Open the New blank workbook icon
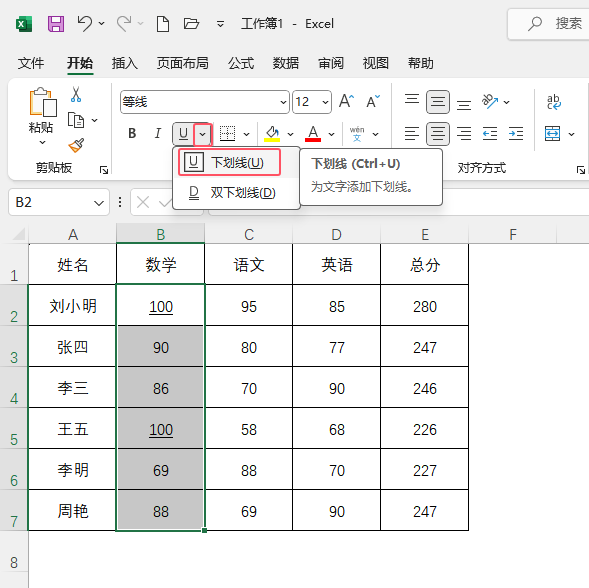Viewport: 589px width, 588px height. point(163,24)
